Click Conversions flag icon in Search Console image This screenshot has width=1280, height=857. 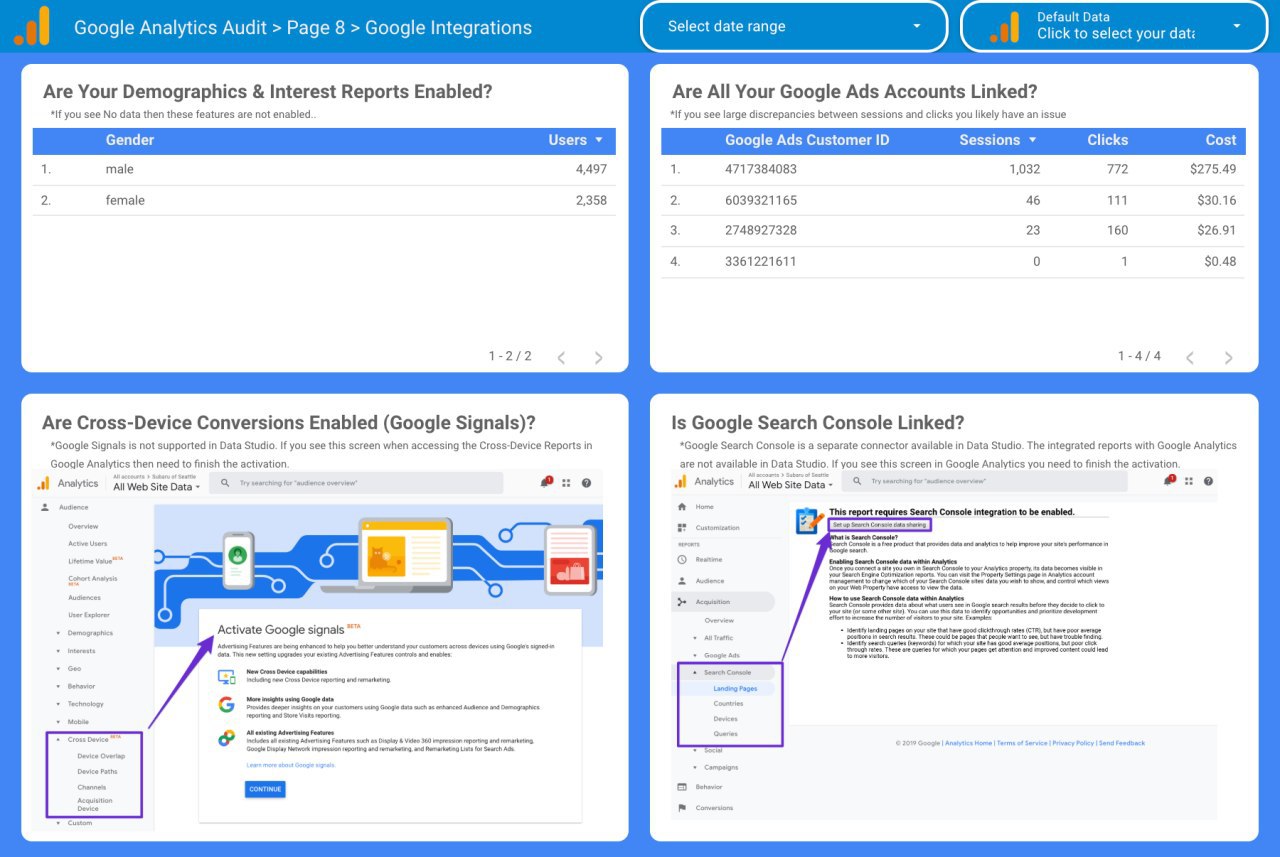[682, 808]
